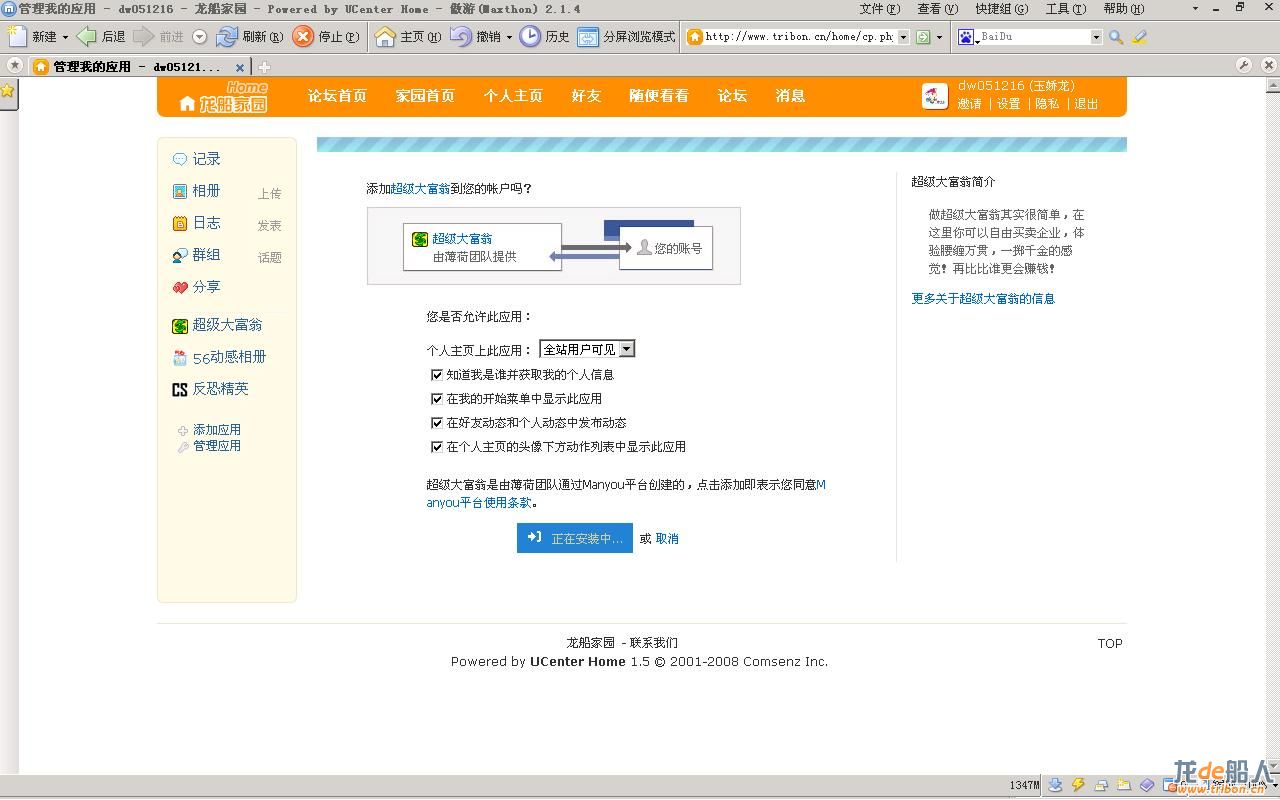Open the 历史 history clock icon
This screenshot has height=800, width=1280.
pyautogui.click(x=530, y=37)
